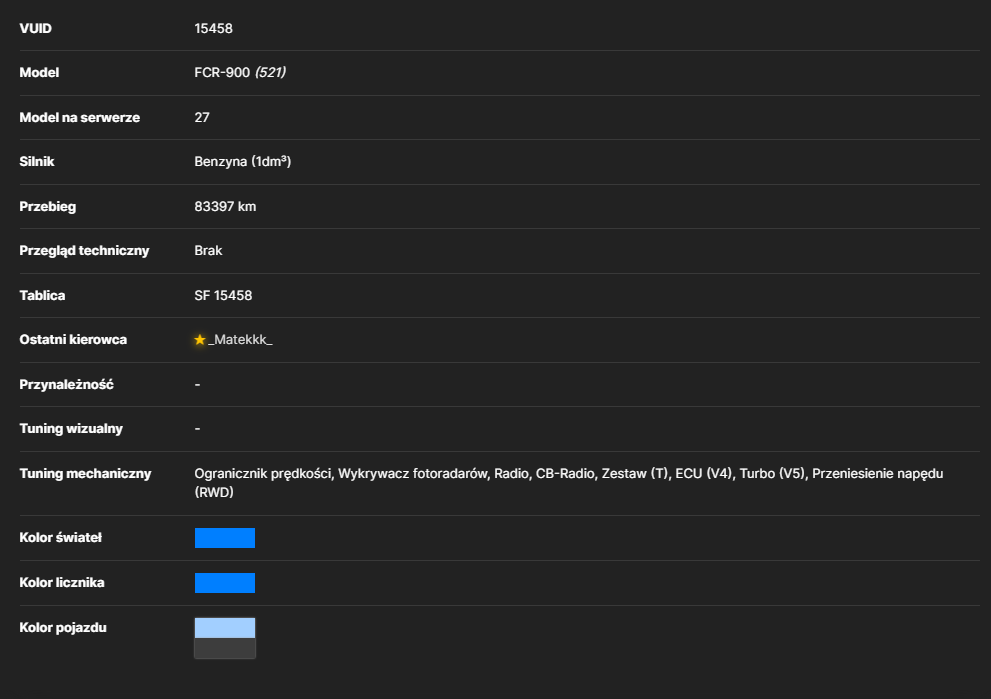The width and height of the screenshot is (991, 699).
Task: Select the blue Kolor licznika swatch
Action: (225, 583)
